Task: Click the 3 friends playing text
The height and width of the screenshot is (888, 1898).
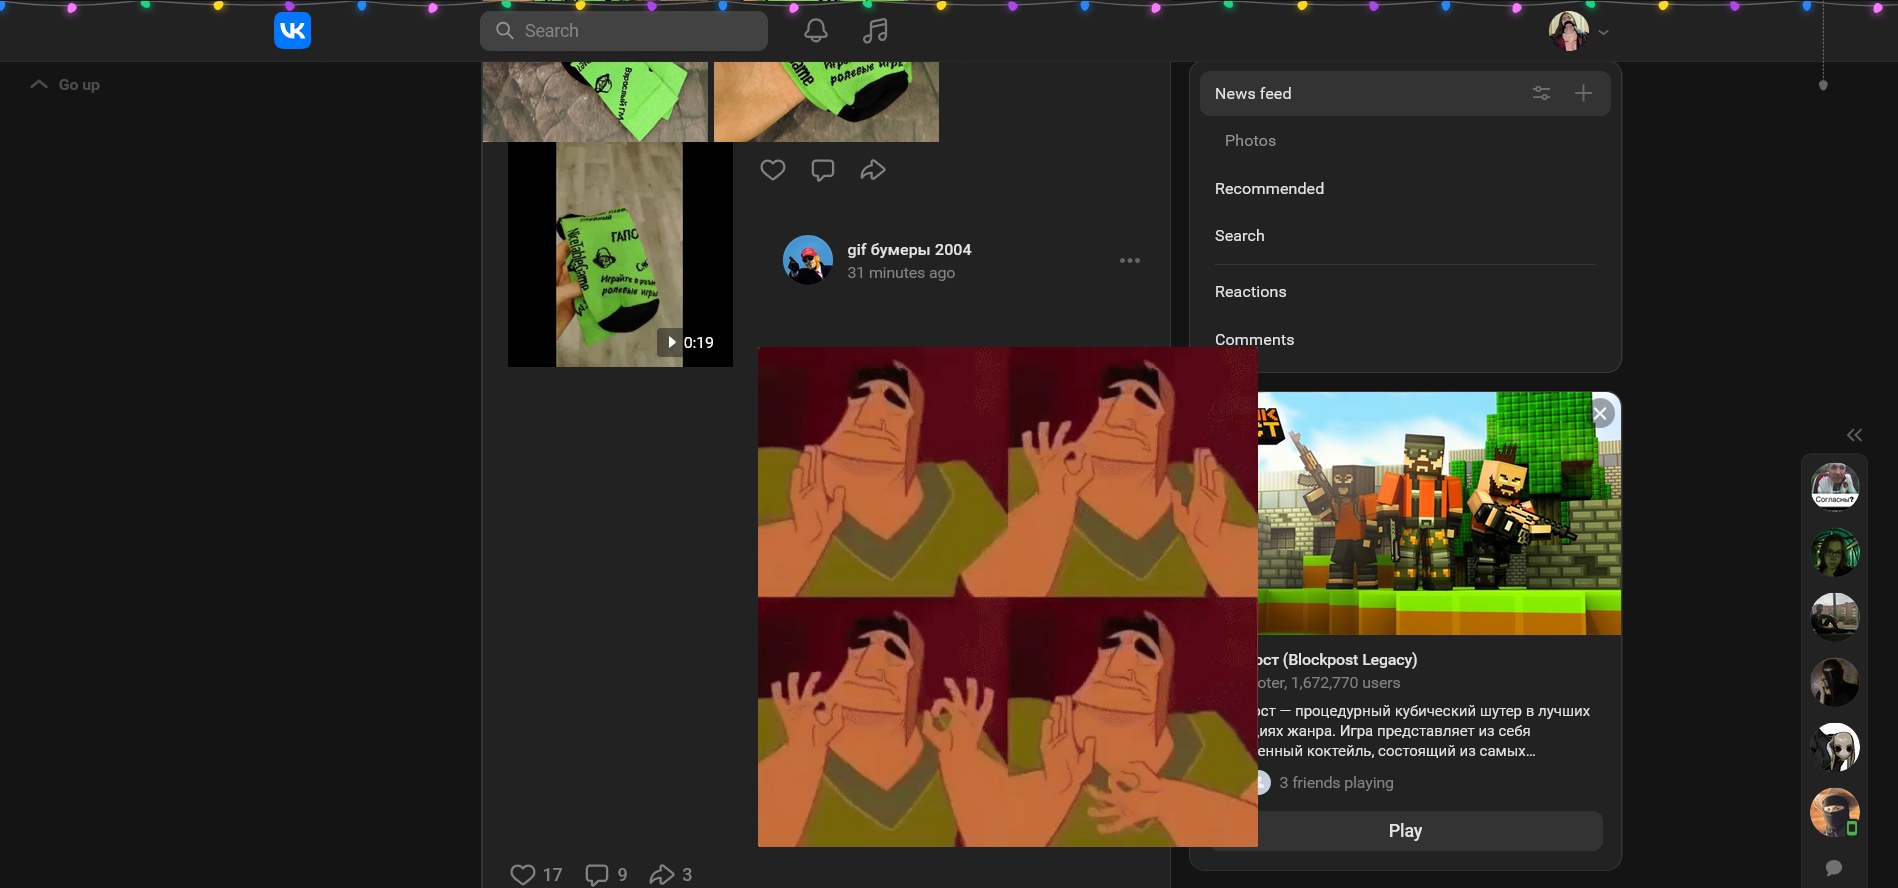Action: (1336, 783)
